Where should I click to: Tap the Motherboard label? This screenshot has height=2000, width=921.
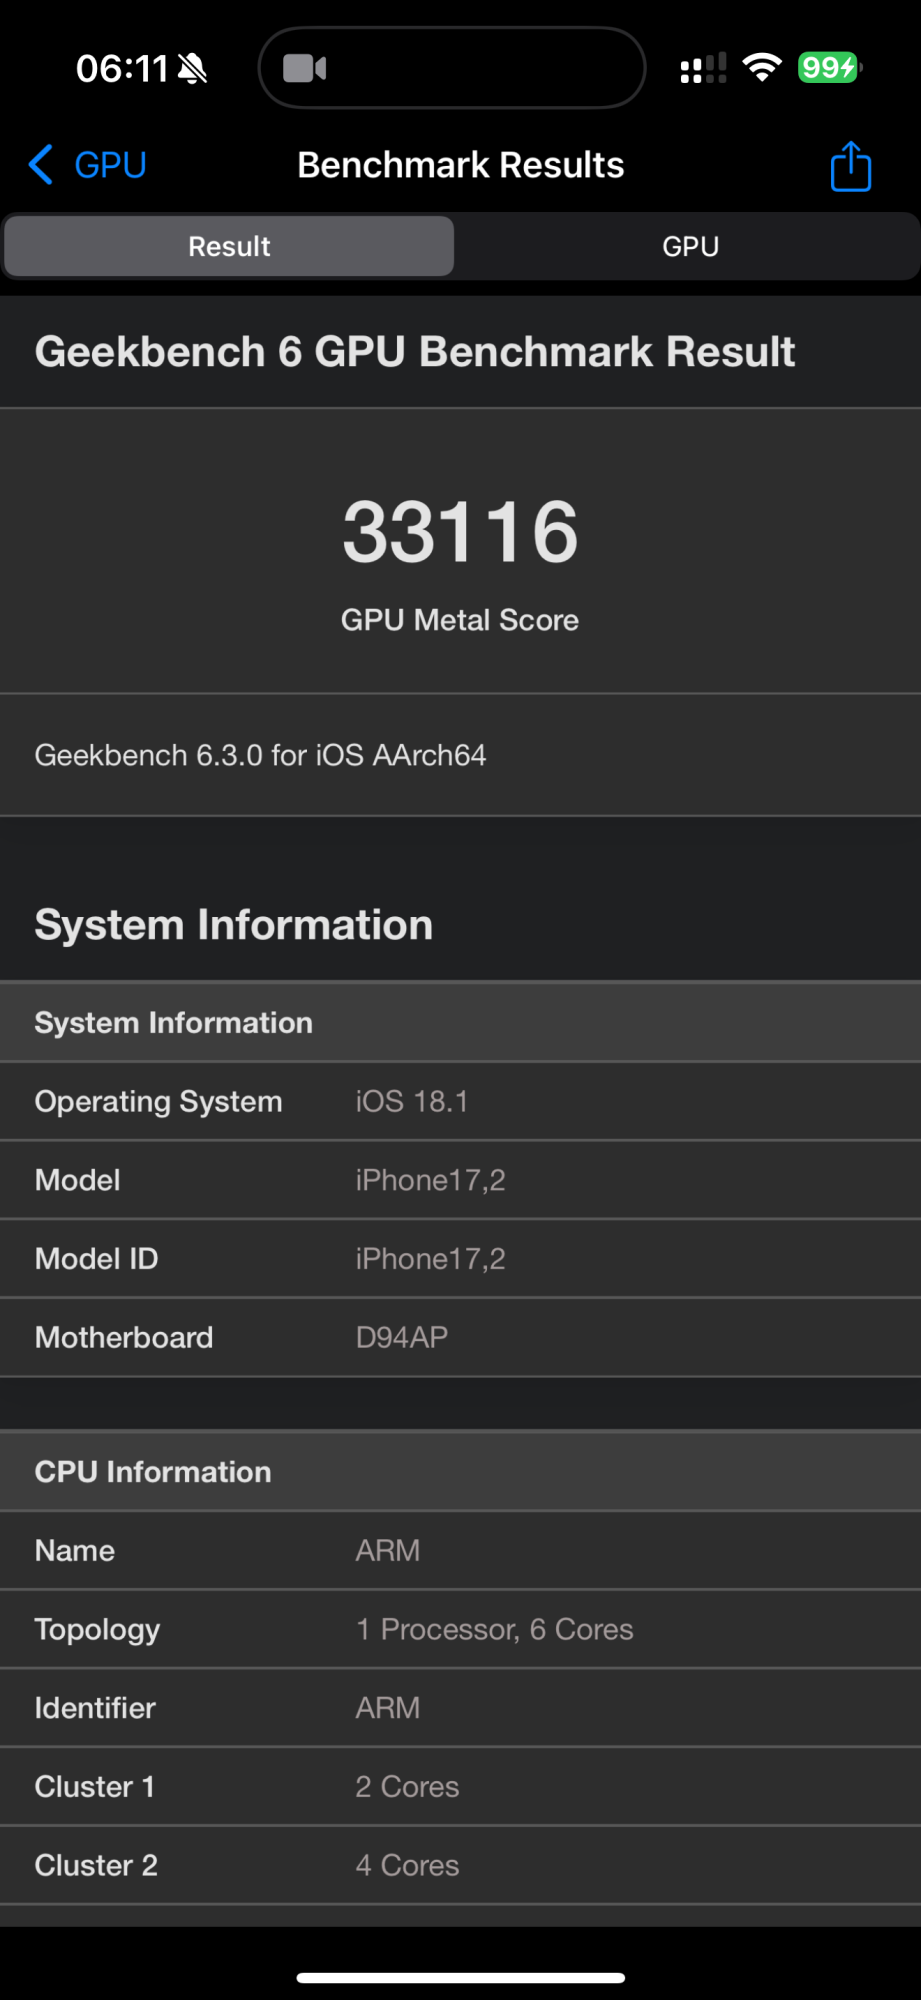(124, 1337)
